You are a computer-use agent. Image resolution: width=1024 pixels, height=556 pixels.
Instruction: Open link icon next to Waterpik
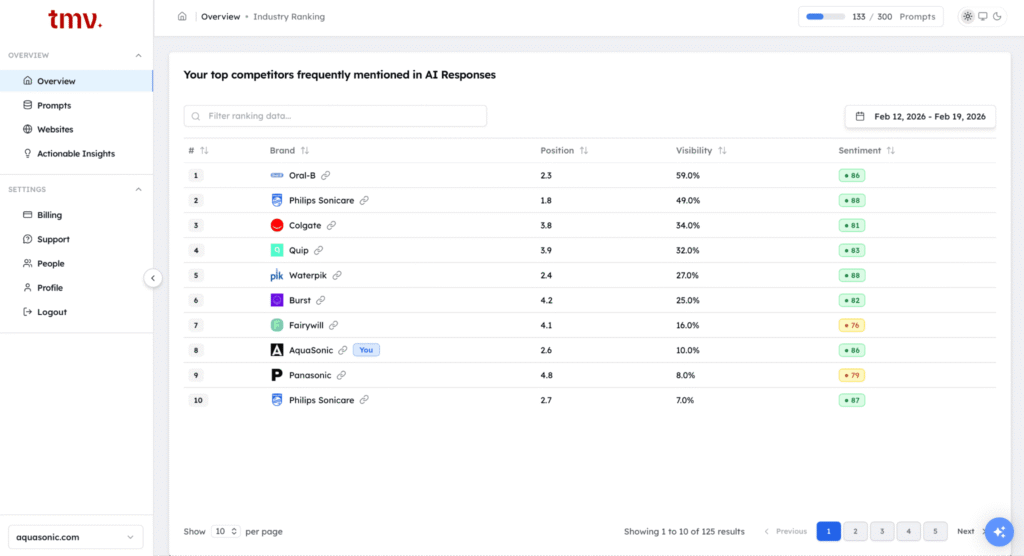point(337,275)
